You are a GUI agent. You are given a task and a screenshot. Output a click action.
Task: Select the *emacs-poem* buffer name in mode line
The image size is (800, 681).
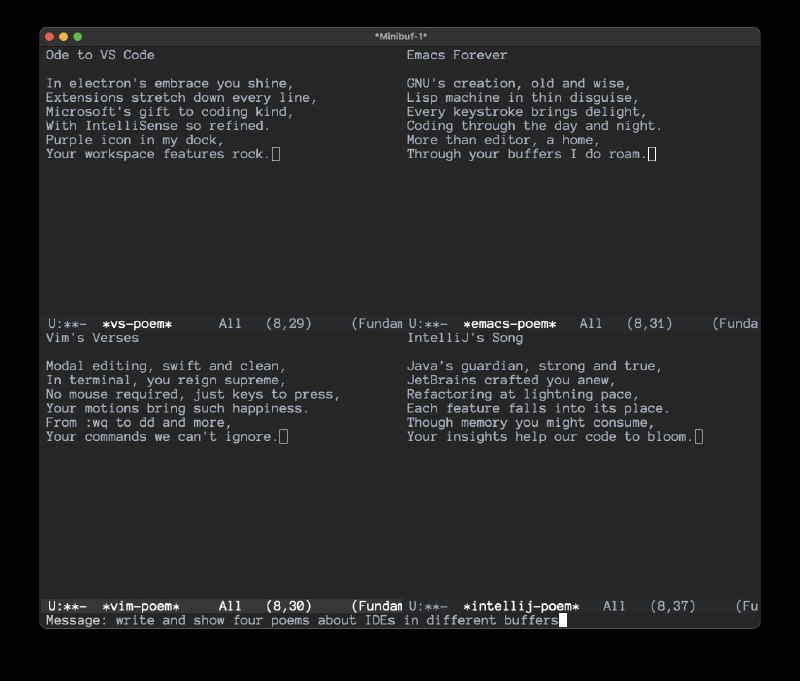tap(509, 324)
